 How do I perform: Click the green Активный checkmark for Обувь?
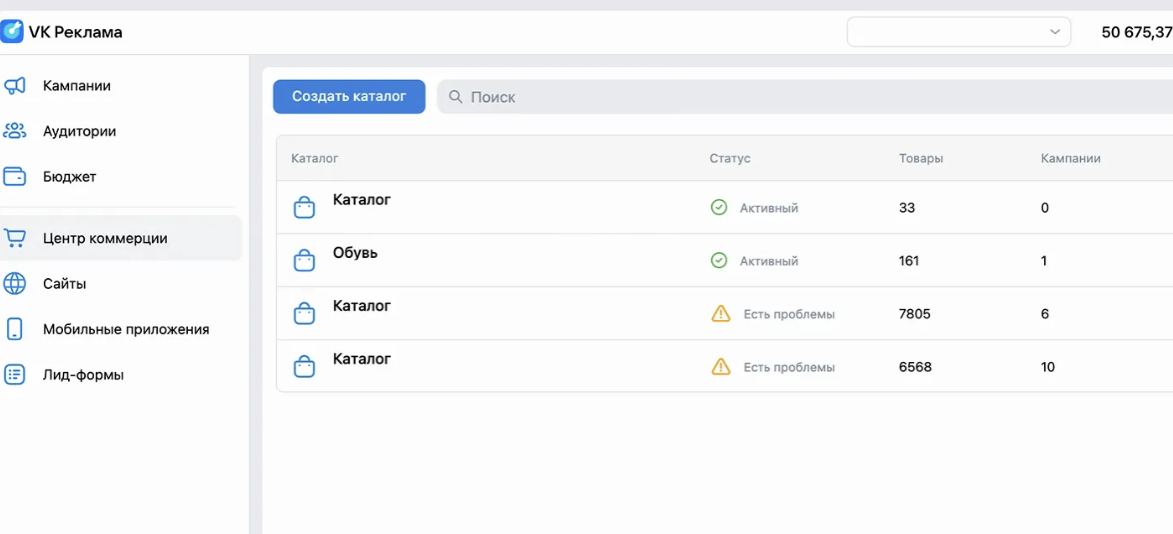(719, 260)
